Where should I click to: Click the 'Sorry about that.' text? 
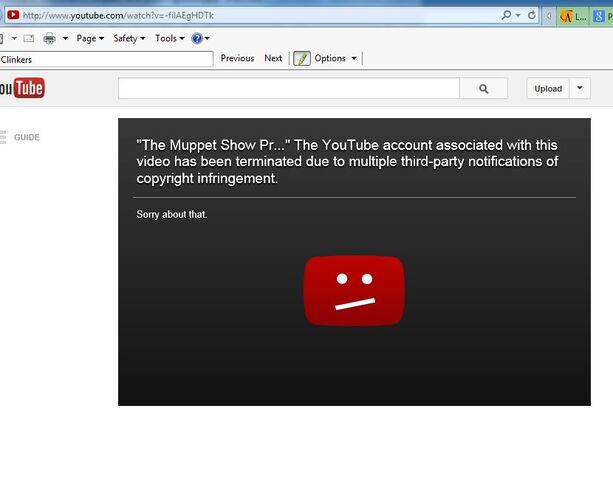tap(172, 214)
